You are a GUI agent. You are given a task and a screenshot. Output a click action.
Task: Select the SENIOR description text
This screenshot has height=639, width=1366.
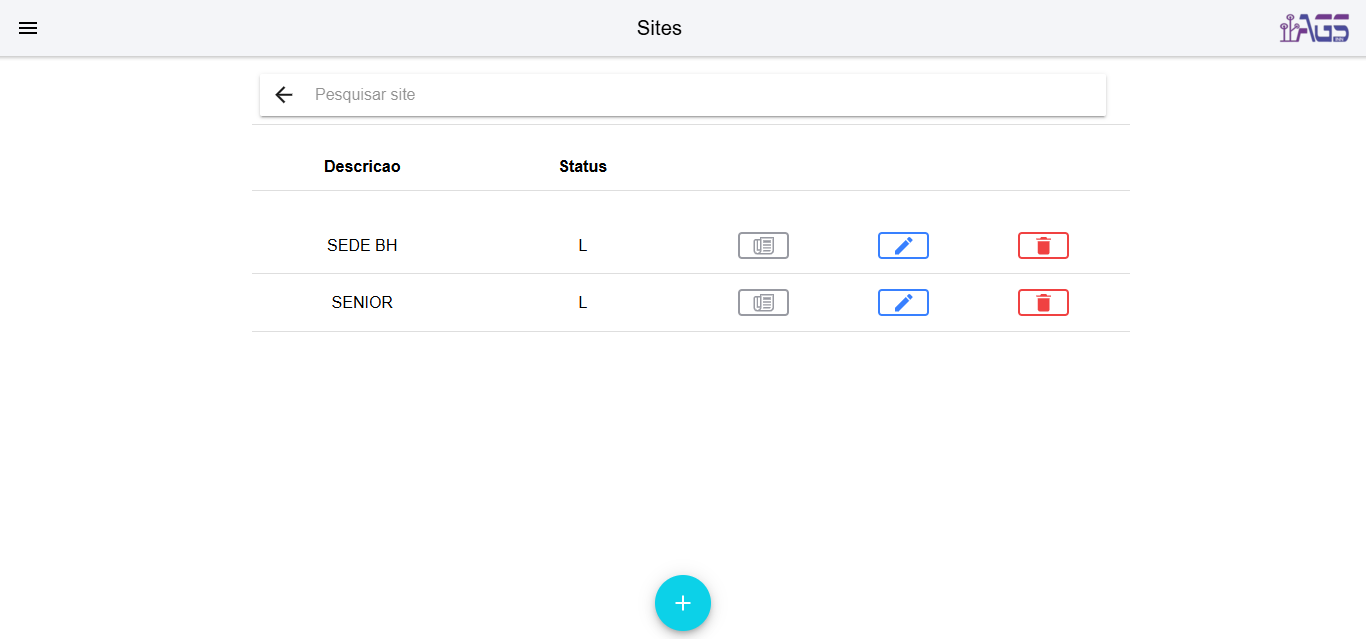click(362, 302)
